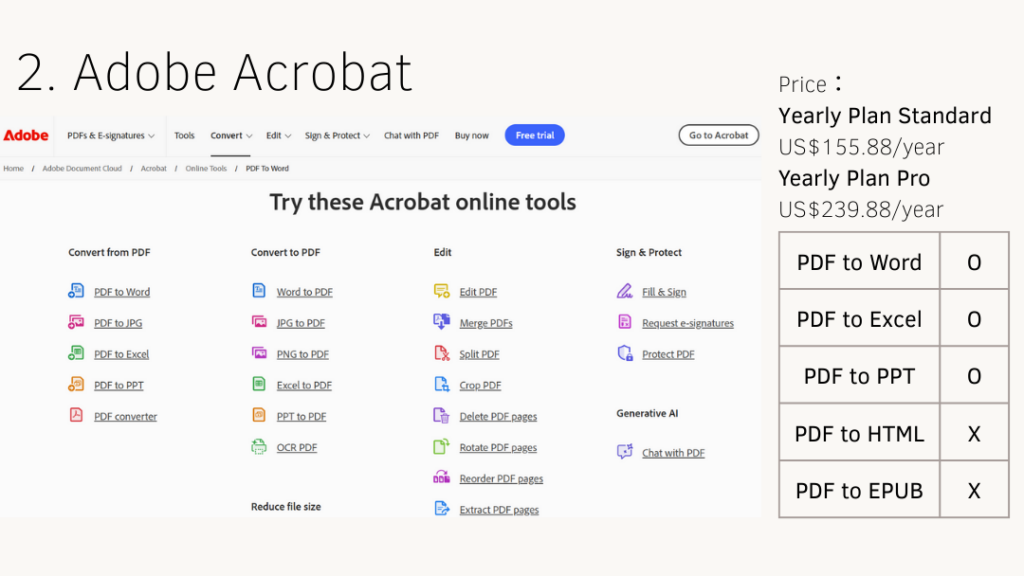Screen dimensions: 1024x576
Task: Click the Free trial button
Action: coord(534,135)
